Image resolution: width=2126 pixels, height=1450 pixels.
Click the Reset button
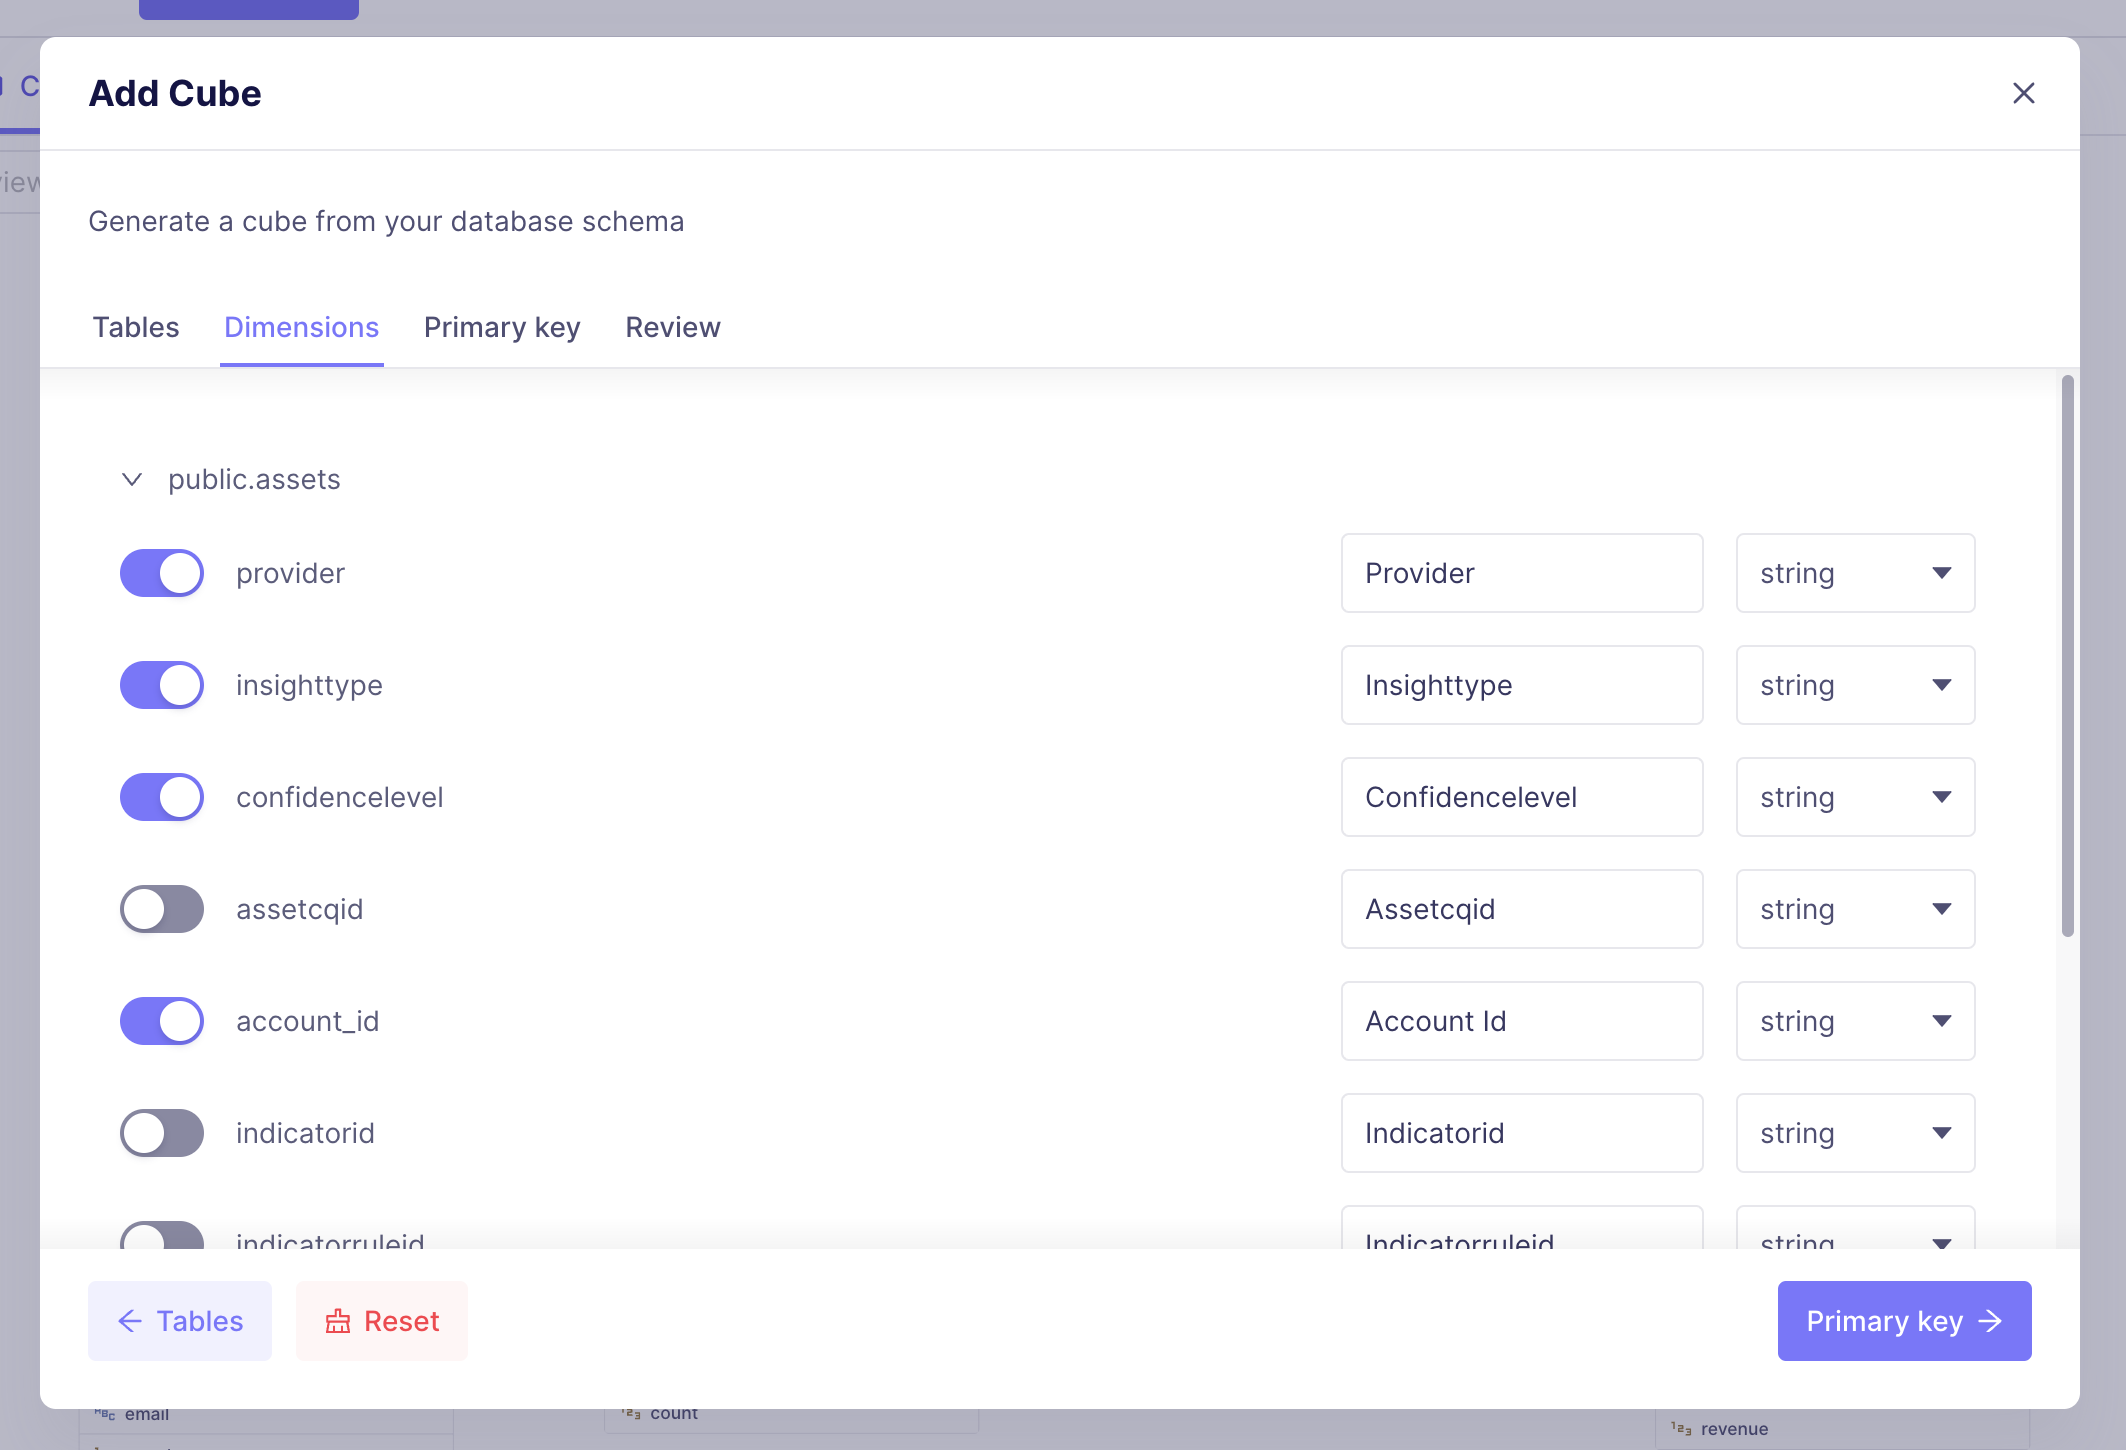point(382,1321)
